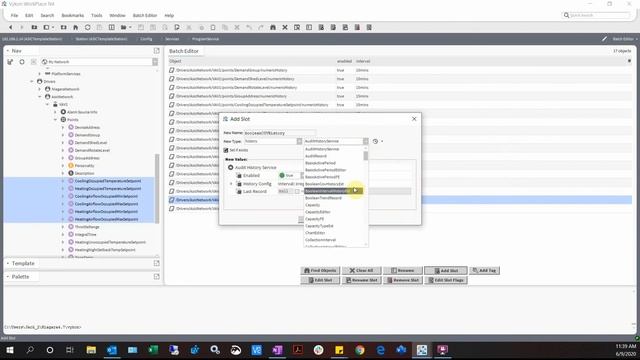This screenshot has height=360, width=640.
Task: Close the Add Slot dialog
Action: [x=414, y=119]
